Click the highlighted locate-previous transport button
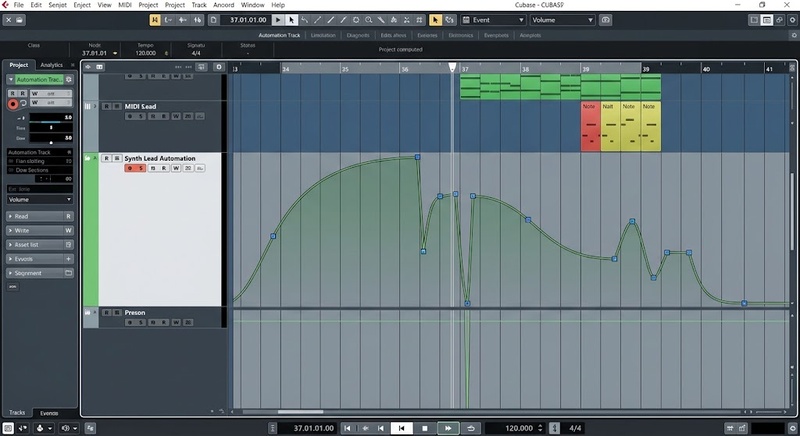 402,428
